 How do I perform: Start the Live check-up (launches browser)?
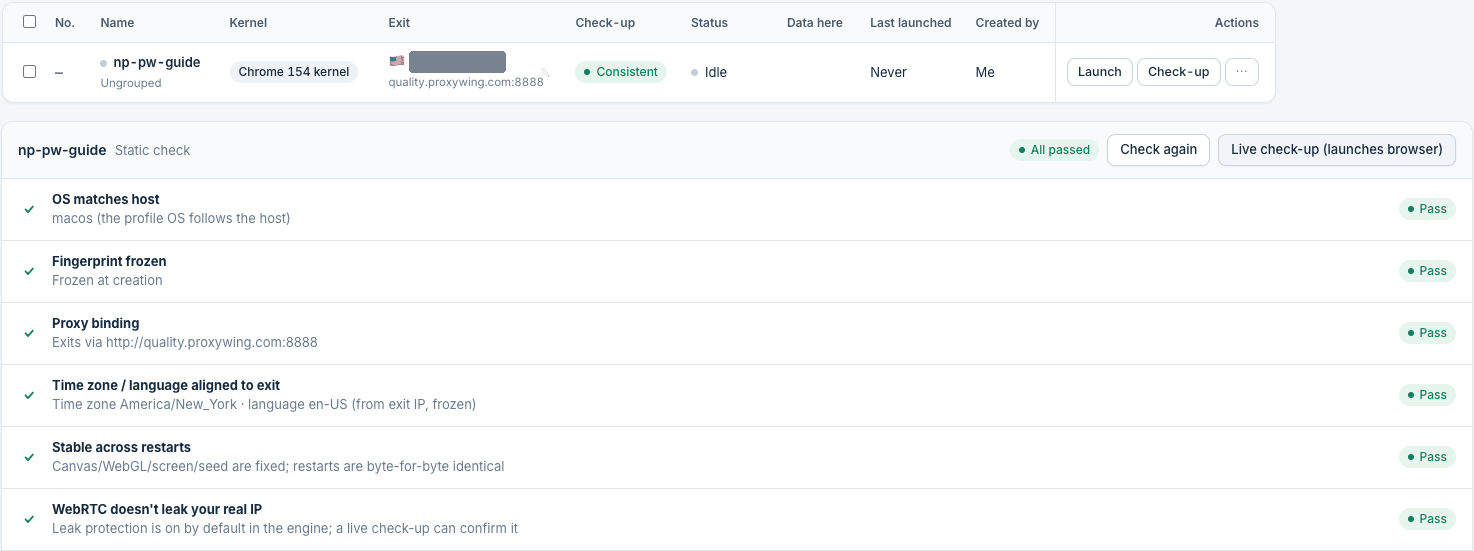(x=1336, y=150)
